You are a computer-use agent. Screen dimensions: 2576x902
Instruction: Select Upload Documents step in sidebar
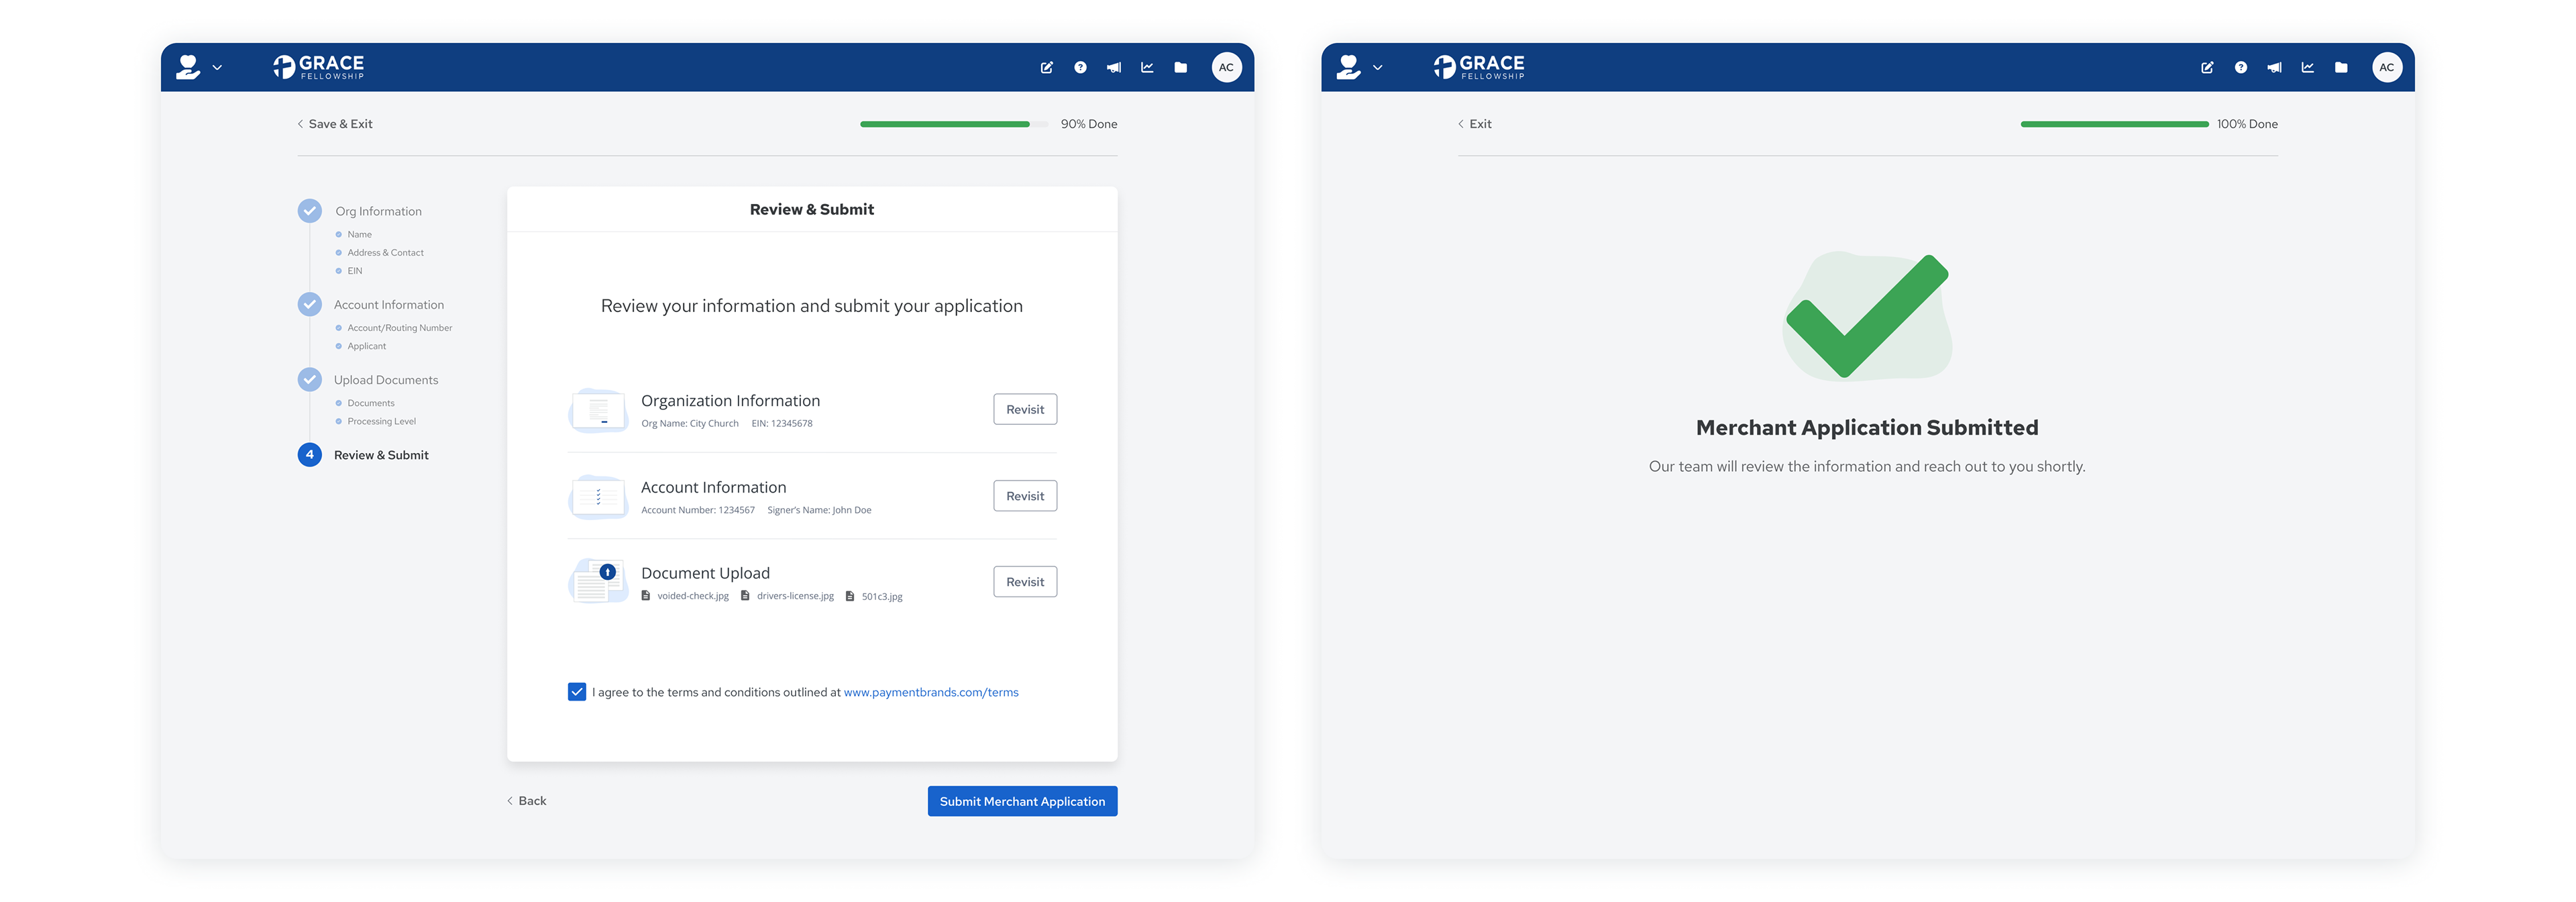(x=386, y=380)
